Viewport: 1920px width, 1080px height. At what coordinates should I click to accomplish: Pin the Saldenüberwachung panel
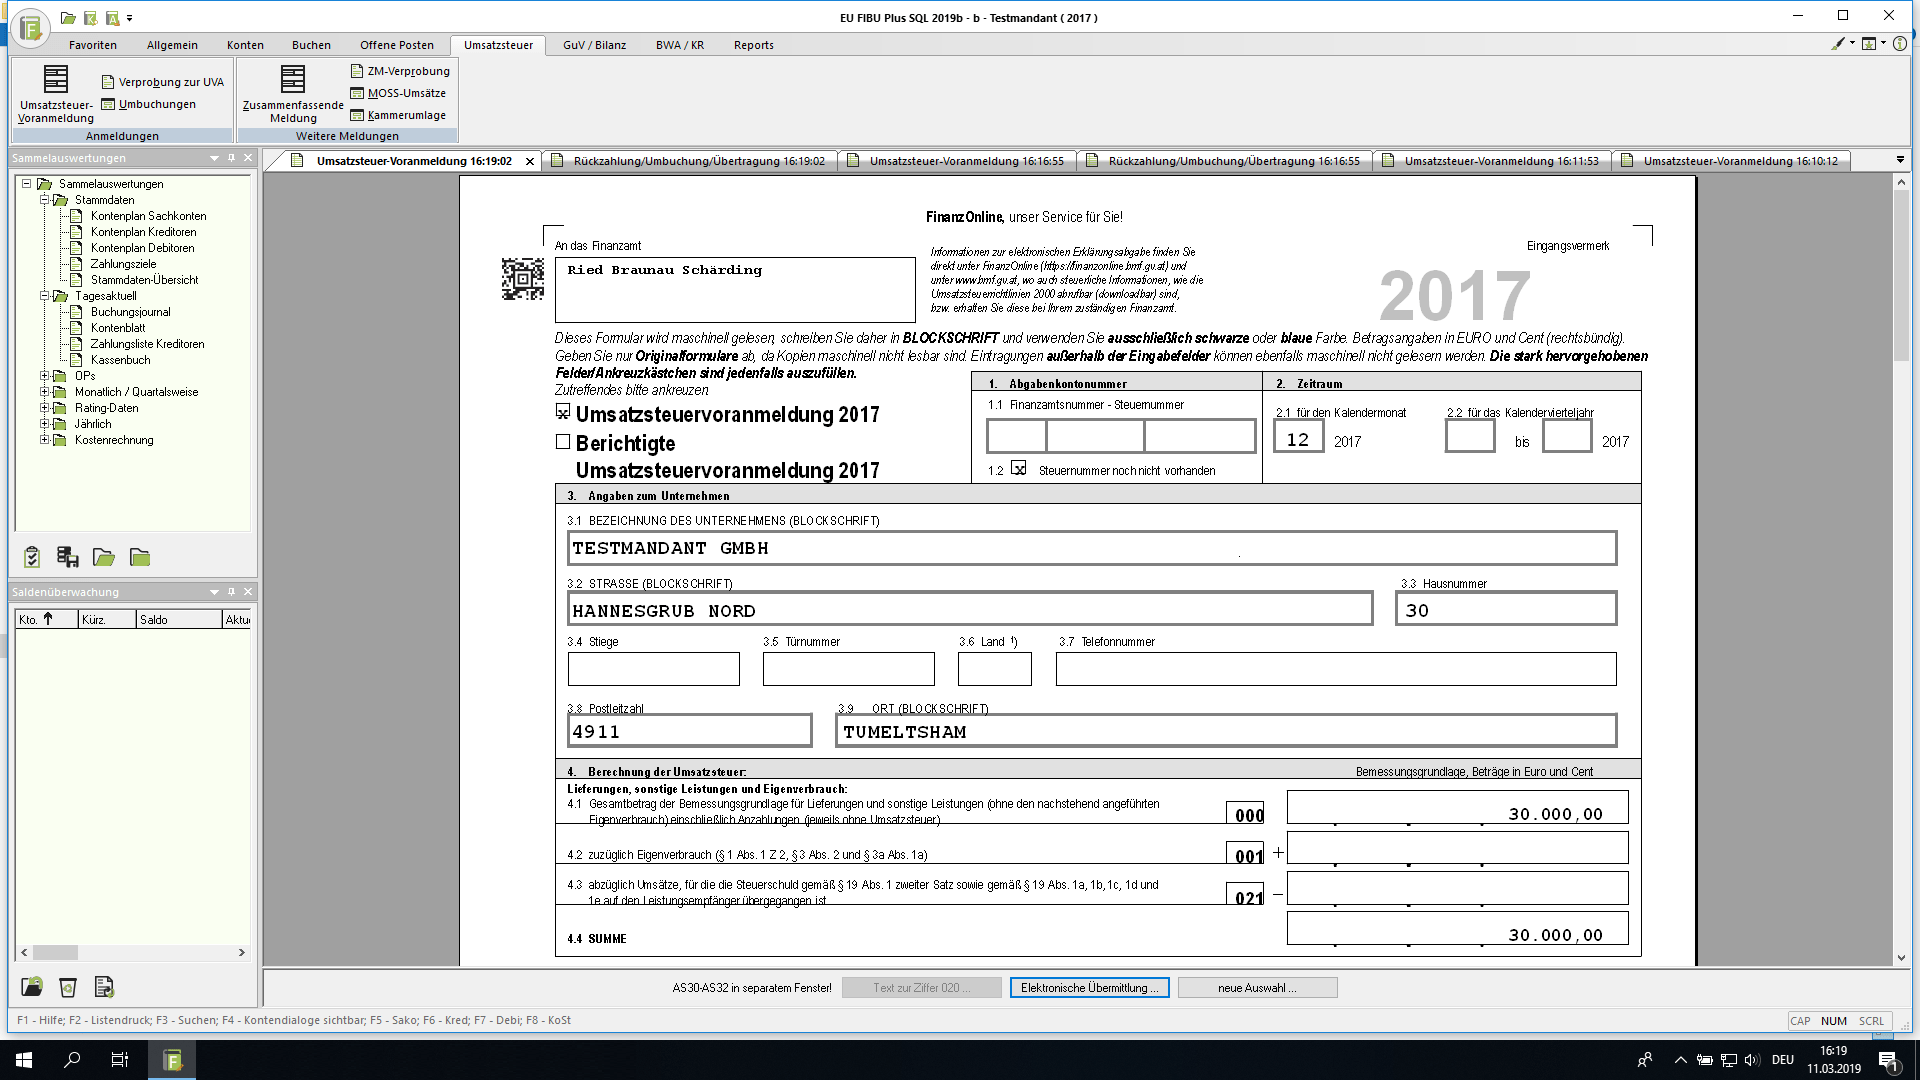pos(231,592)
